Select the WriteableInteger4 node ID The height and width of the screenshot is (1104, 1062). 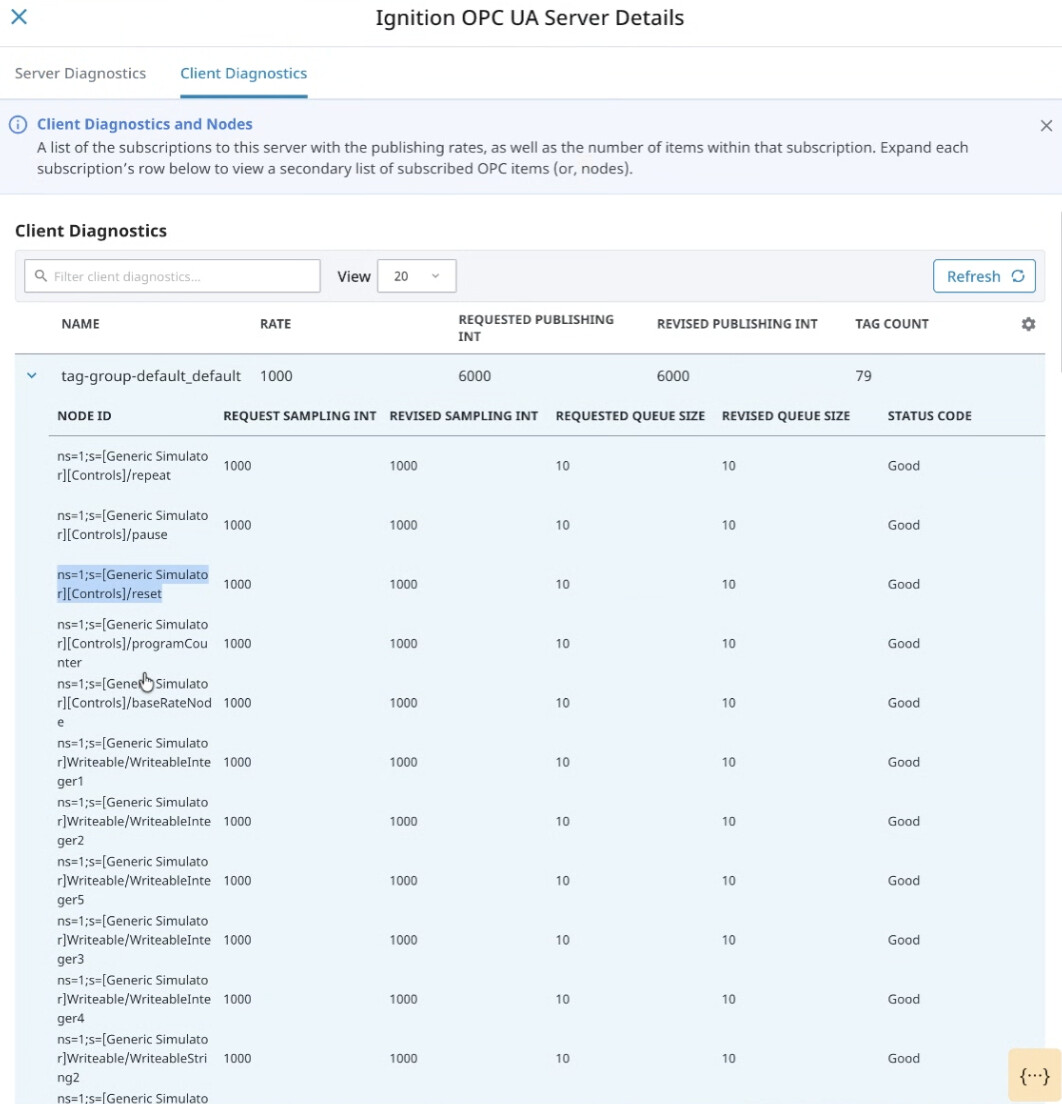pyautogui.click(x=134, y=998)
